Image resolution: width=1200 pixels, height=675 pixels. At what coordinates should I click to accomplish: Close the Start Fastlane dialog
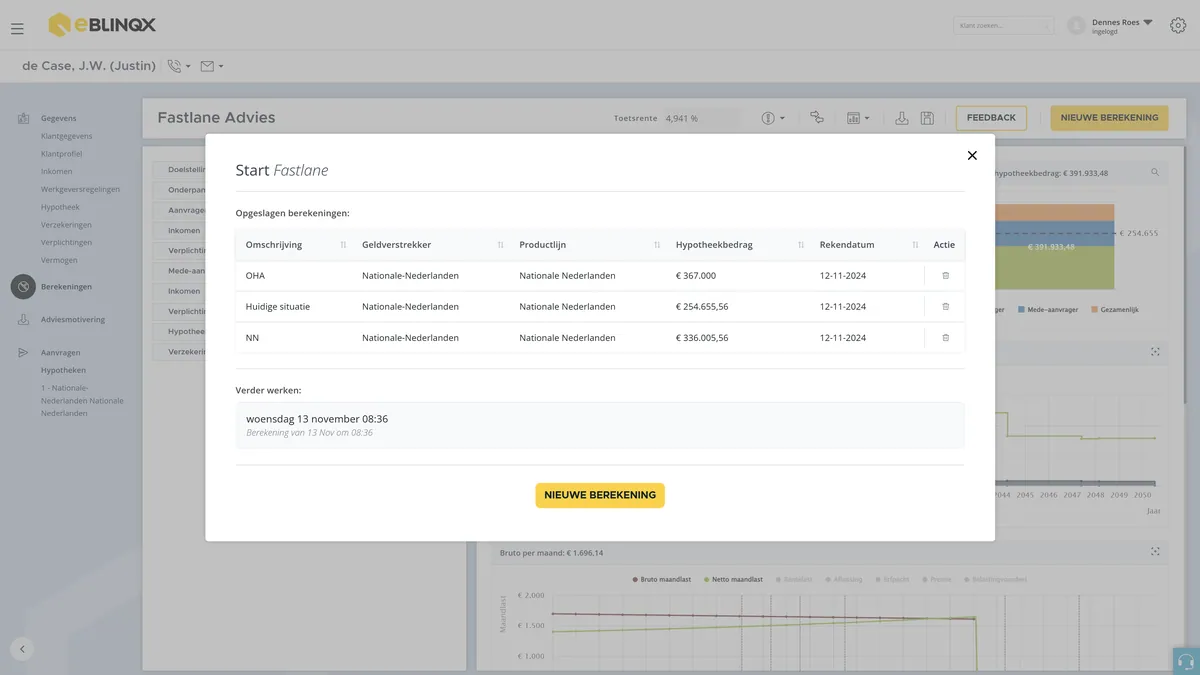(x=972, y=155)
